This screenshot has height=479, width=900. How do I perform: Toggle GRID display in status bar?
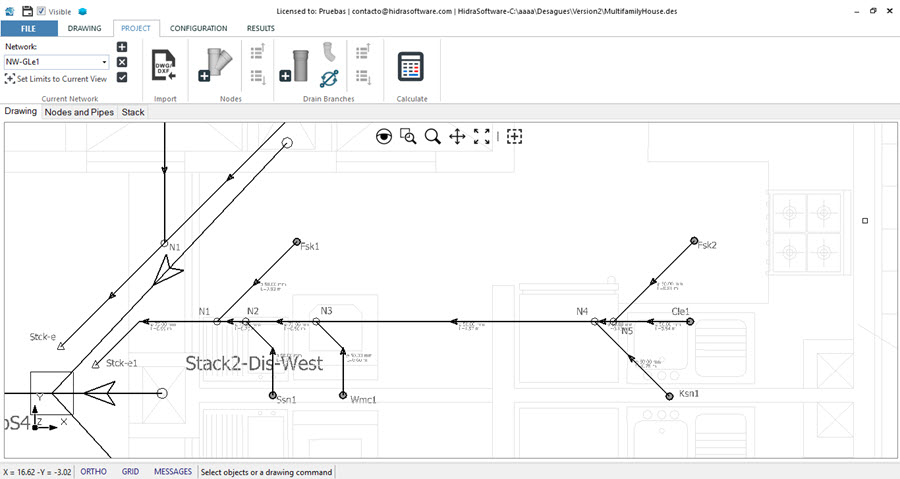pyautogui.click(x=130, y=471)
